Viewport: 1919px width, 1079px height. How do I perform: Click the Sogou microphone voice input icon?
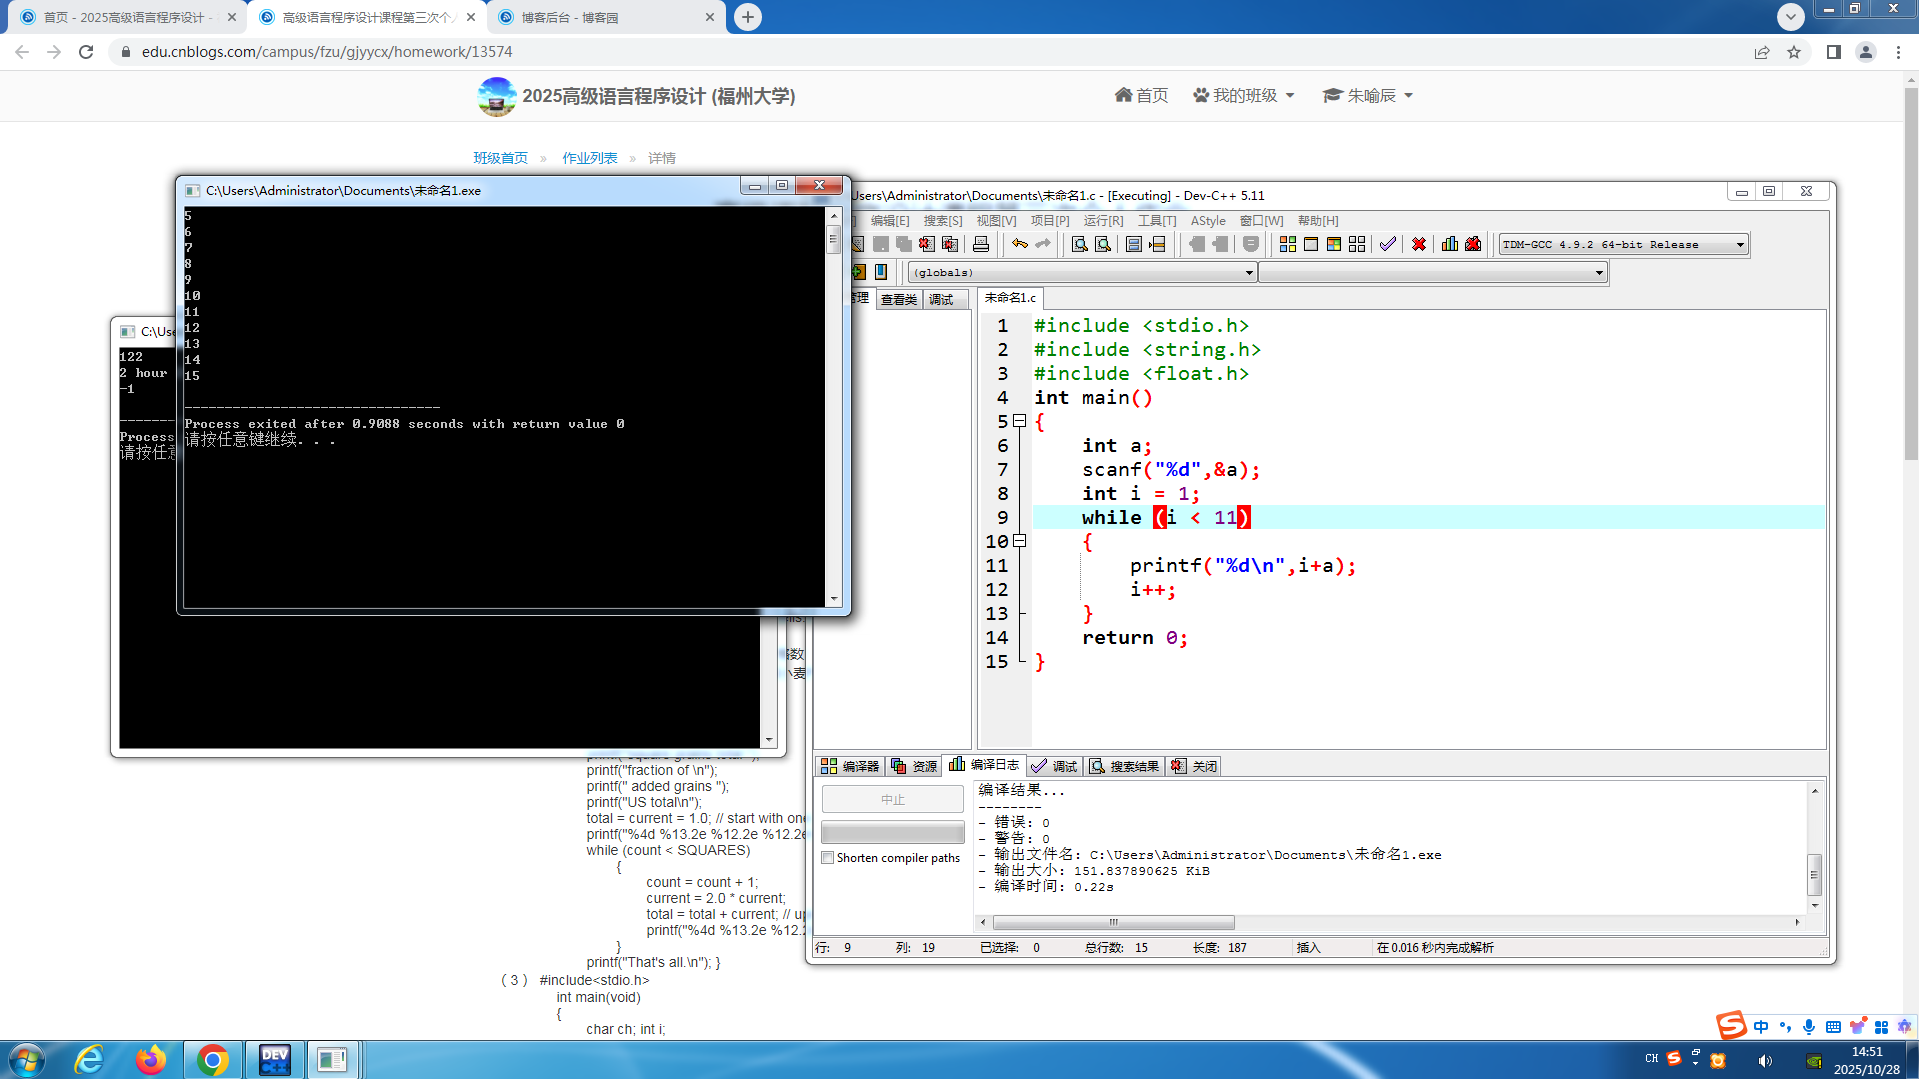tap(1809, 1027)
